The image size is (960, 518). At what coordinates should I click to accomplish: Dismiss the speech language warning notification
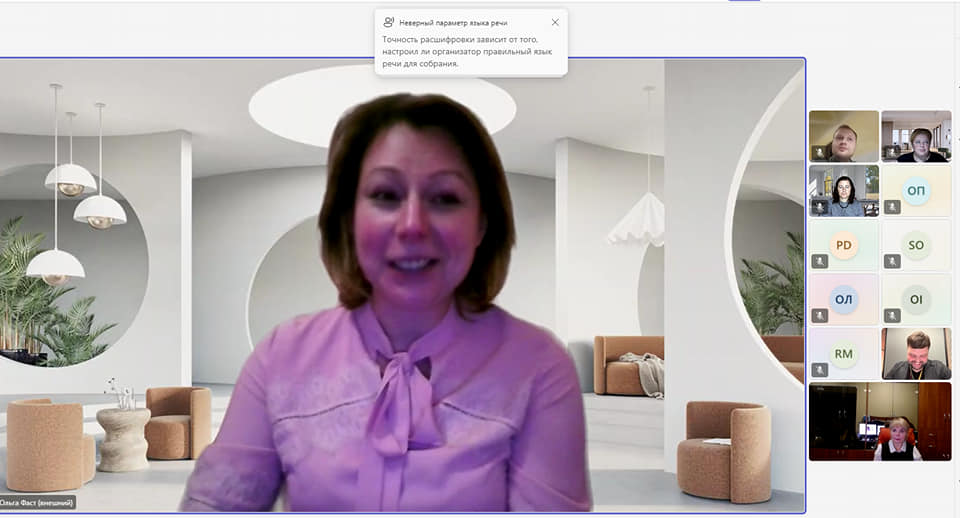[x=555, y=22]
